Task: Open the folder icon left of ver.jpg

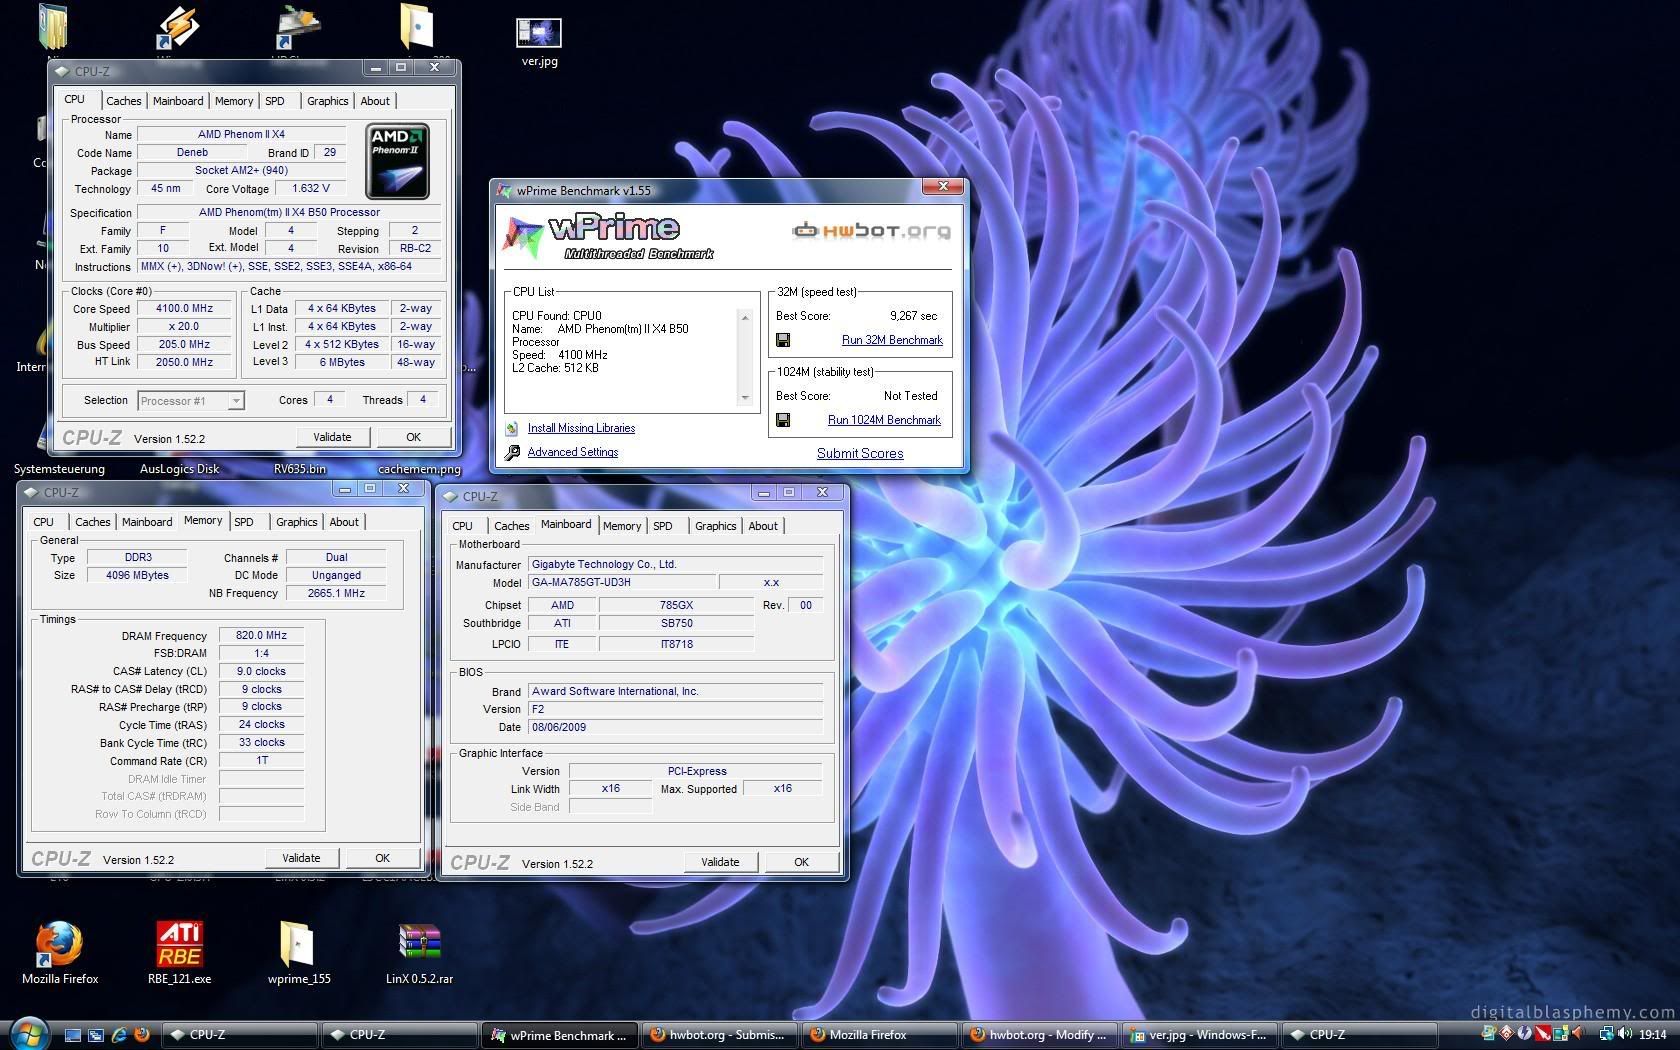Action: [x=416, y=26]
